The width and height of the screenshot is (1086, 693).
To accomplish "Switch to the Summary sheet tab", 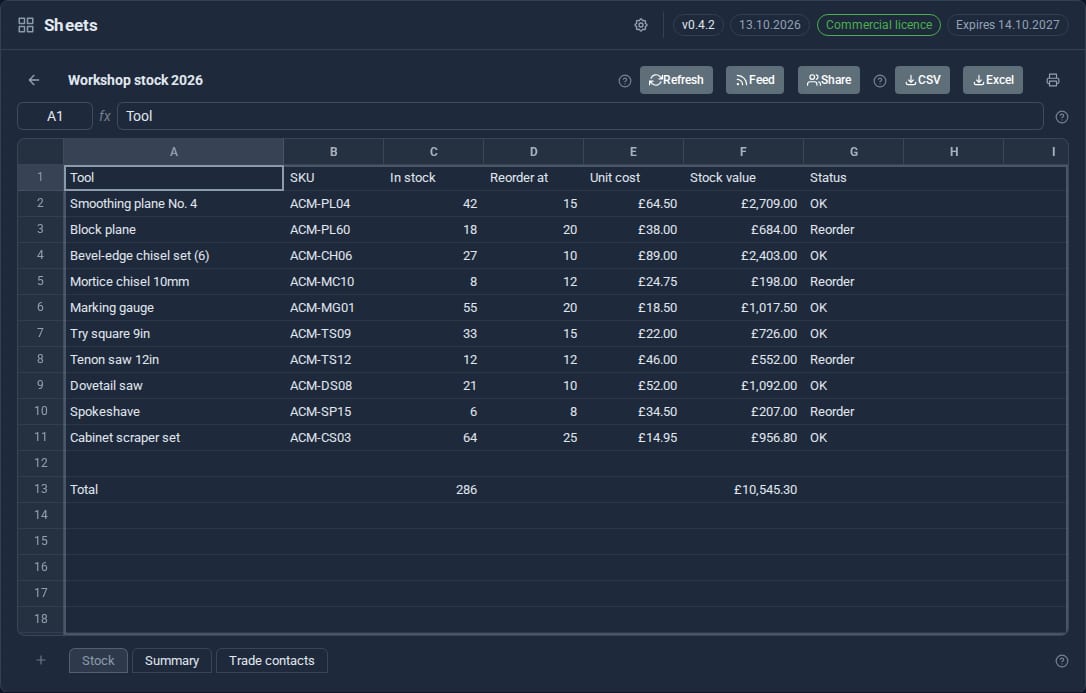I will pyautogui.click(x=172, y=660).
